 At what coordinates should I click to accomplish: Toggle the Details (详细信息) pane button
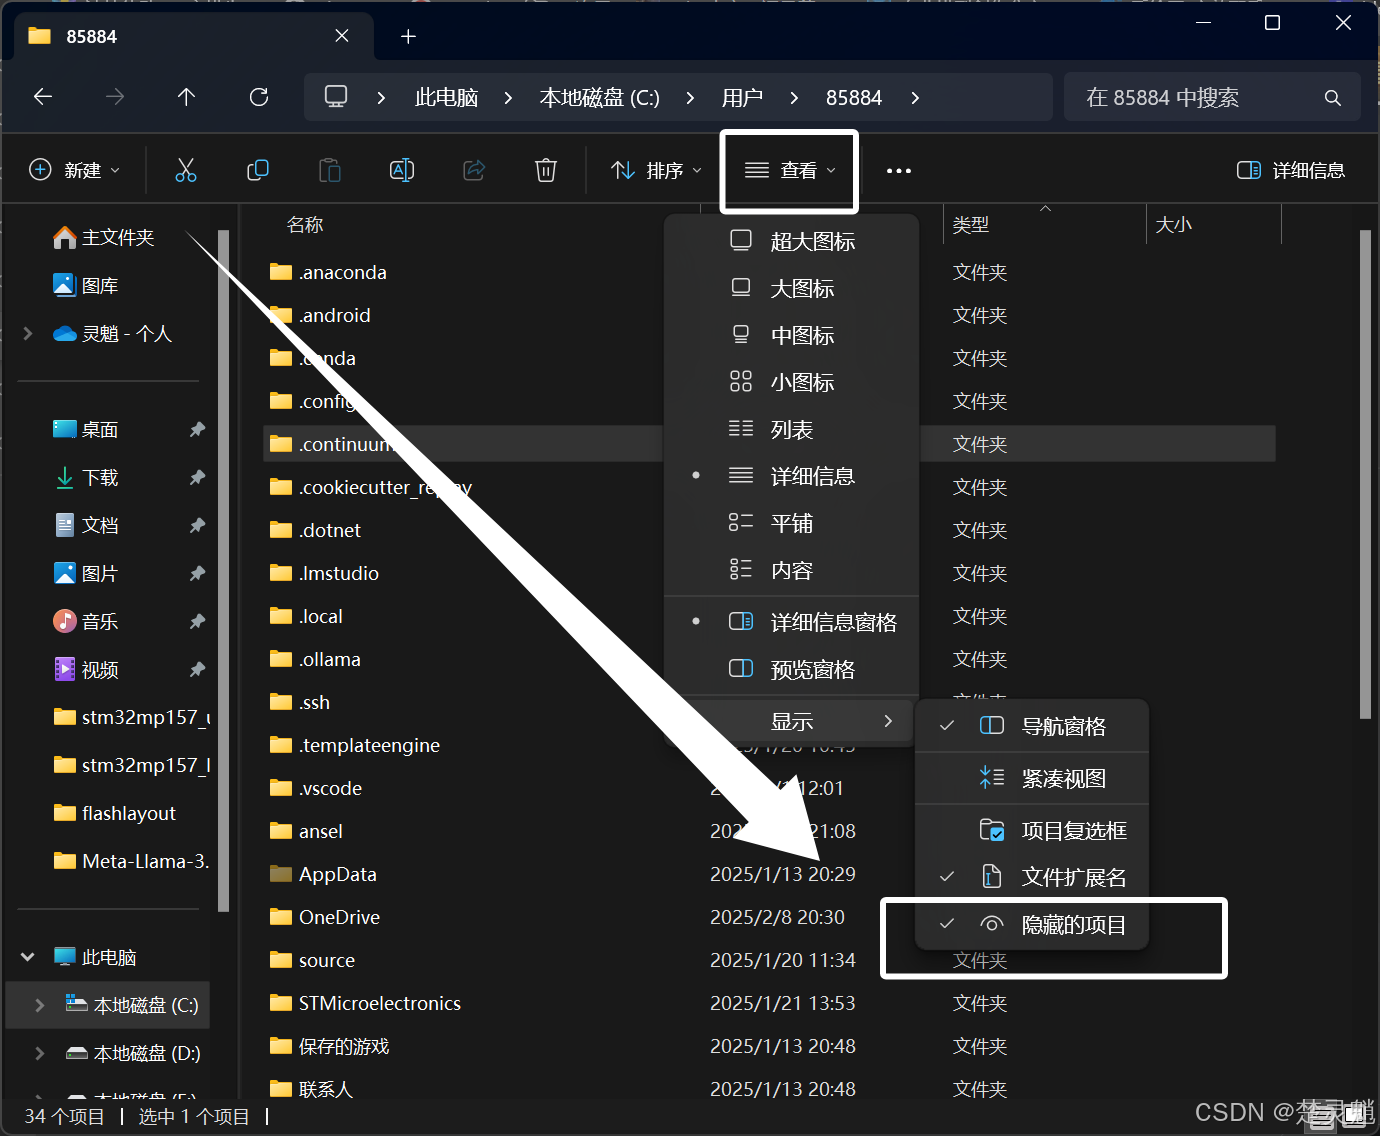pos(1291,170)
